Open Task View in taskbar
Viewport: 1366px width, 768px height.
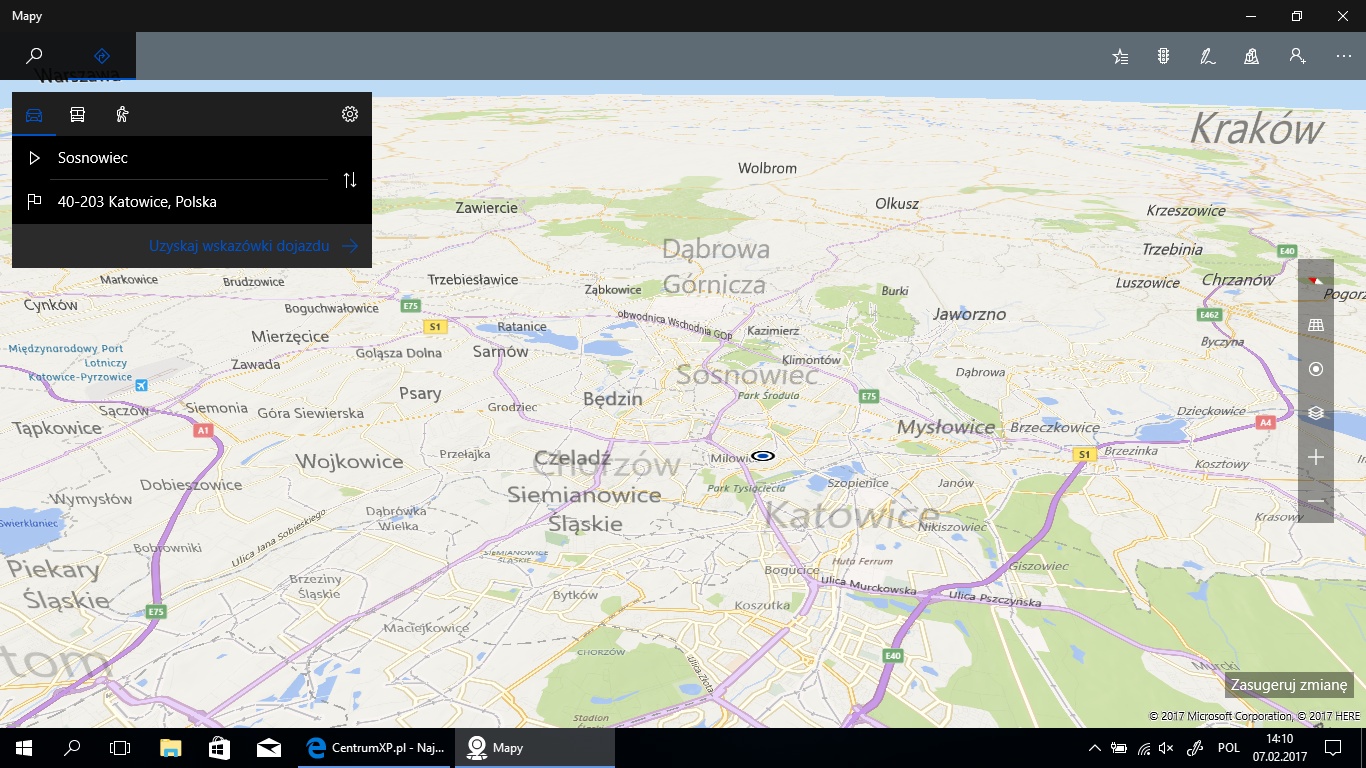point(120,748)
